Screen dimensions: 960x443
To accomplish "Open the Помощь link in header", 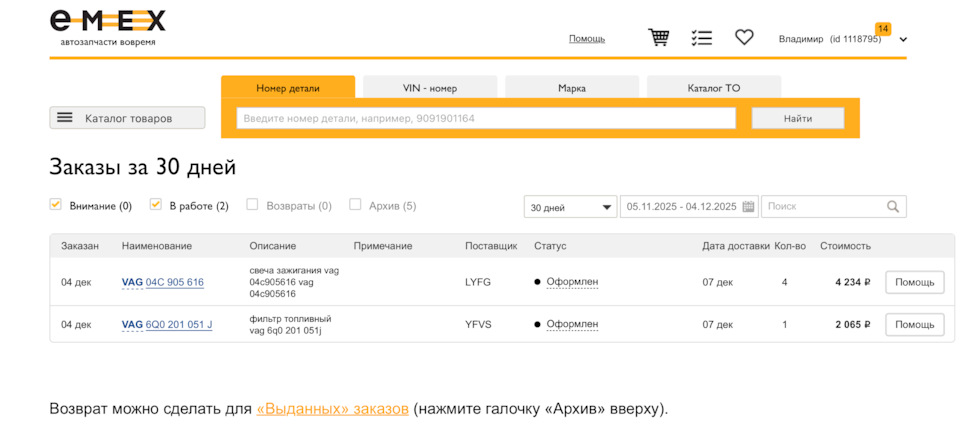I will coord(587,39).
